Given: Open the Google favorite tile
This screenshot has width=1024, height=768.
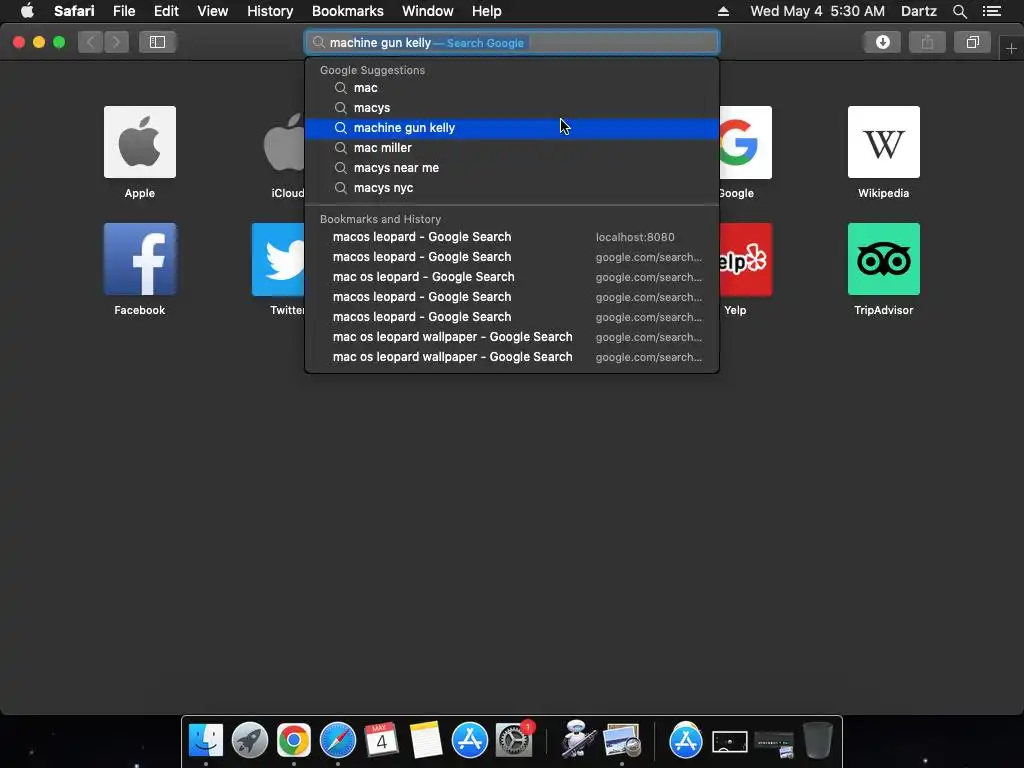Looking at the screenshot, I should pos(745,142).
